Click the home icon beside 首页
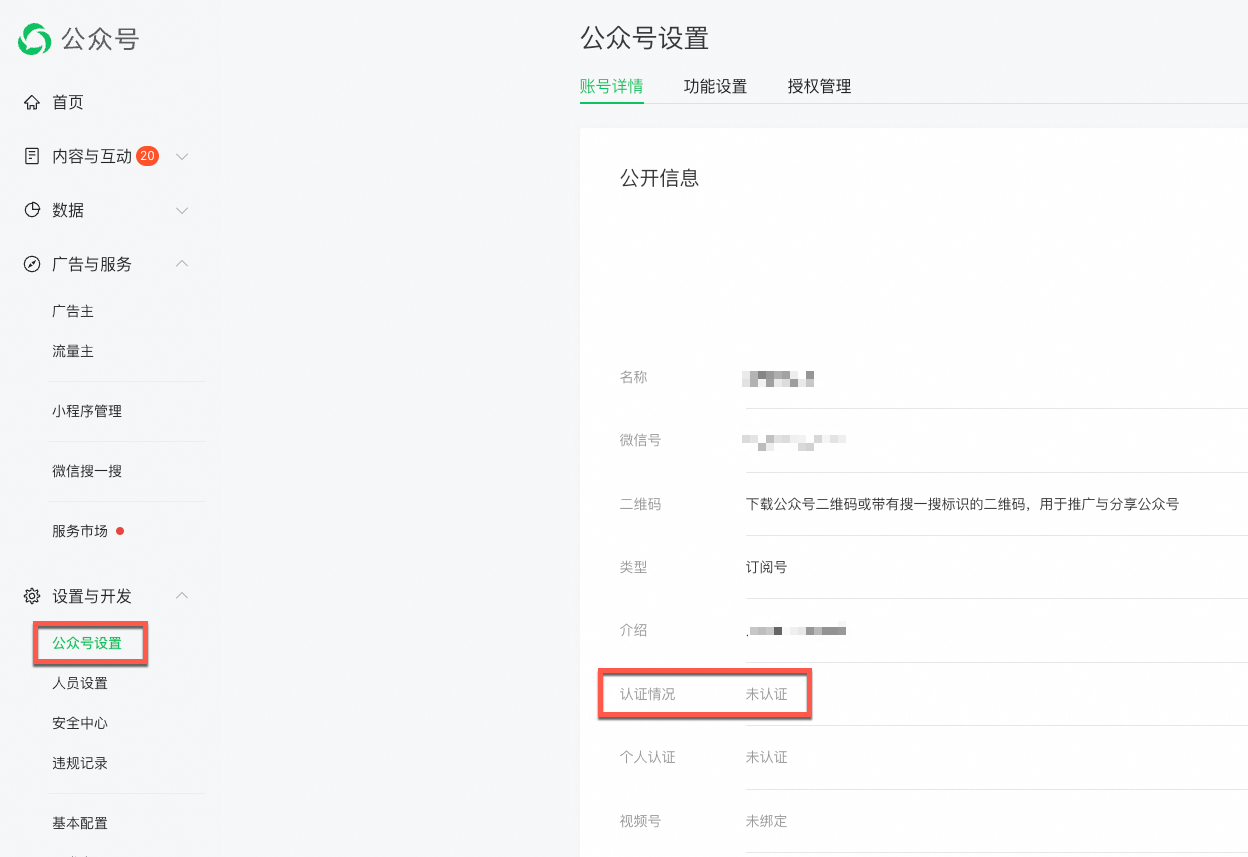 tap(32, 102)
